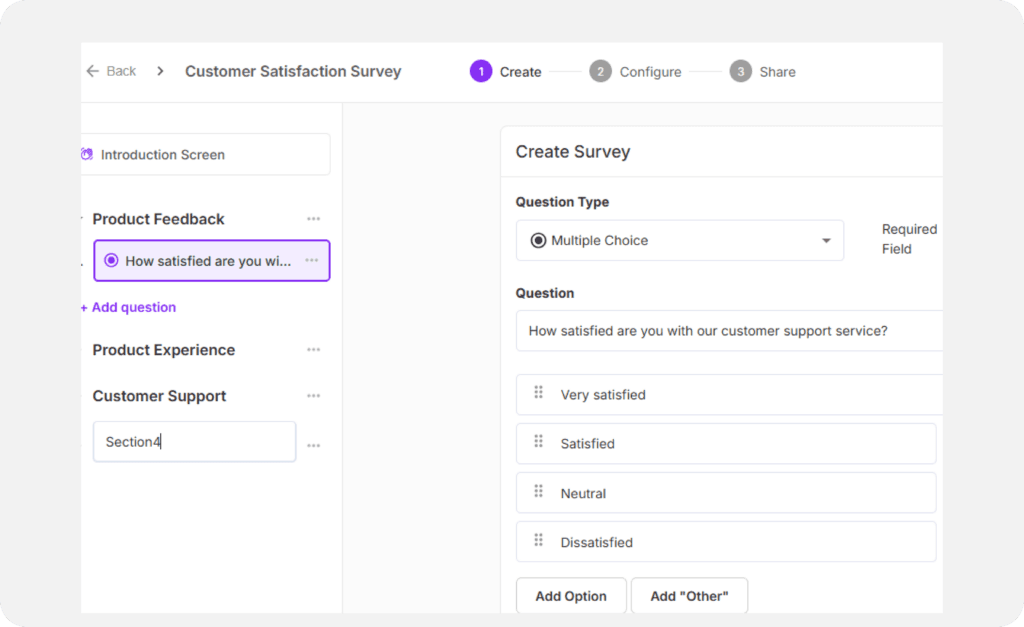Open the Product Feedback section options menu

pos(313,219)
